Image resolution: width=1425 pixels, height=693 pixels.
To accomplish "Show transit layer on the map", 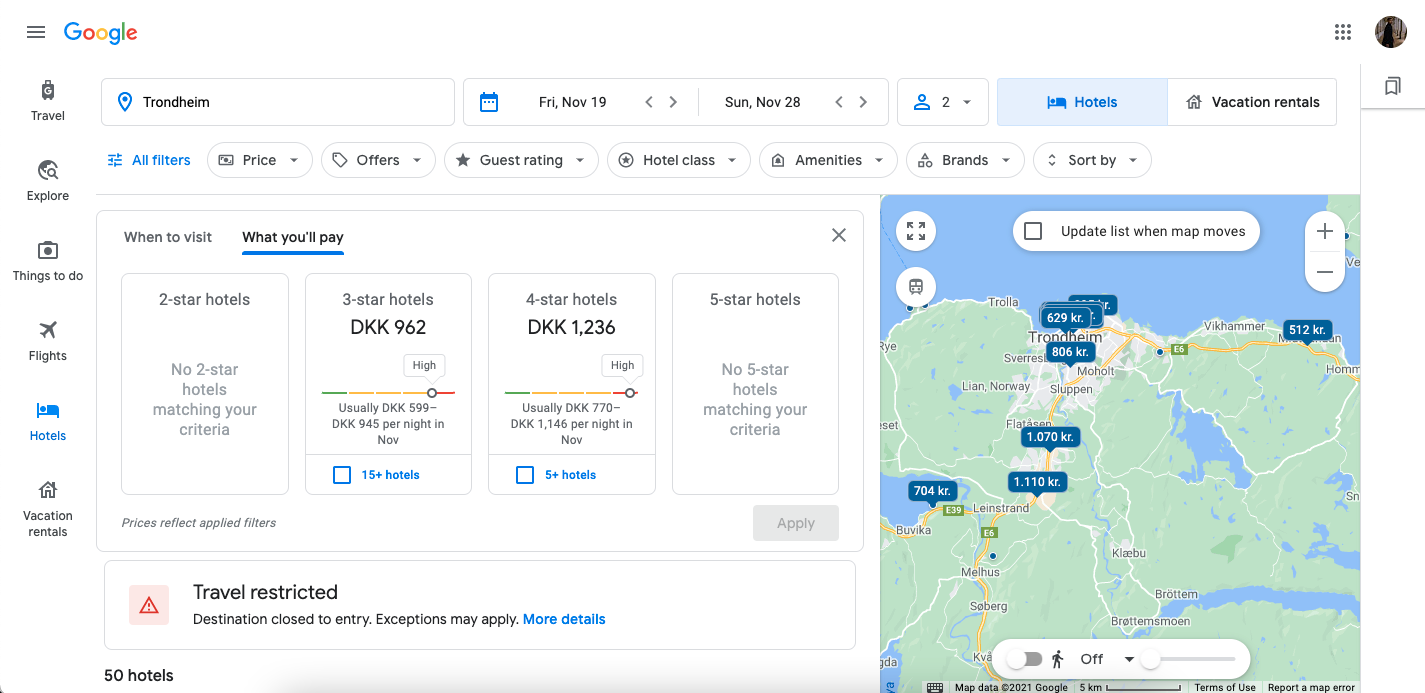I will coord(916,287).
